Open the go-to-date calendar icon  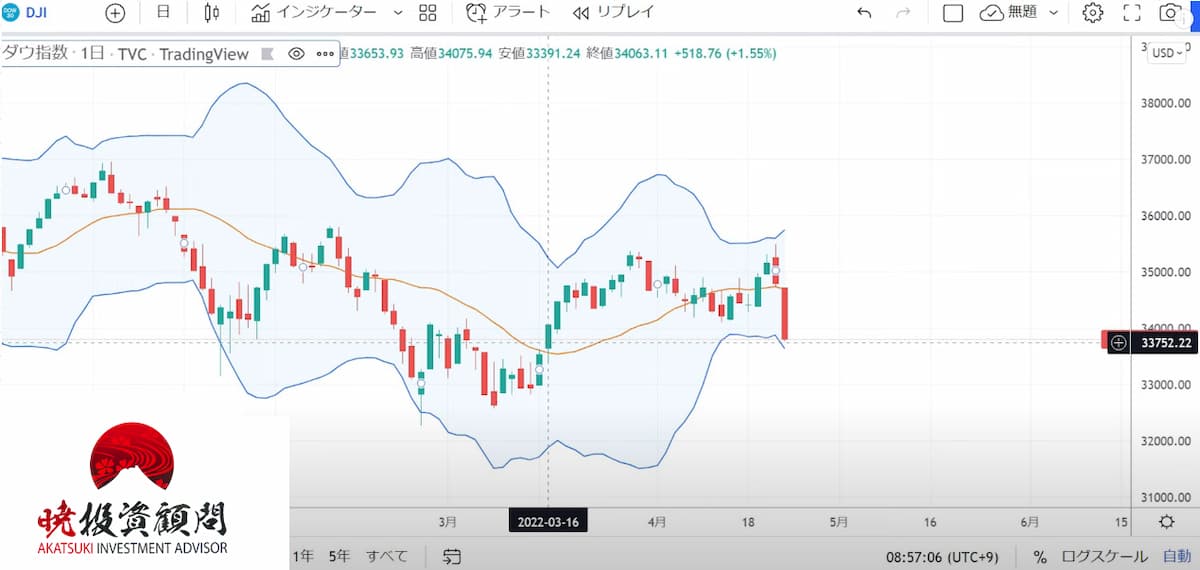(x=452, y=556)
